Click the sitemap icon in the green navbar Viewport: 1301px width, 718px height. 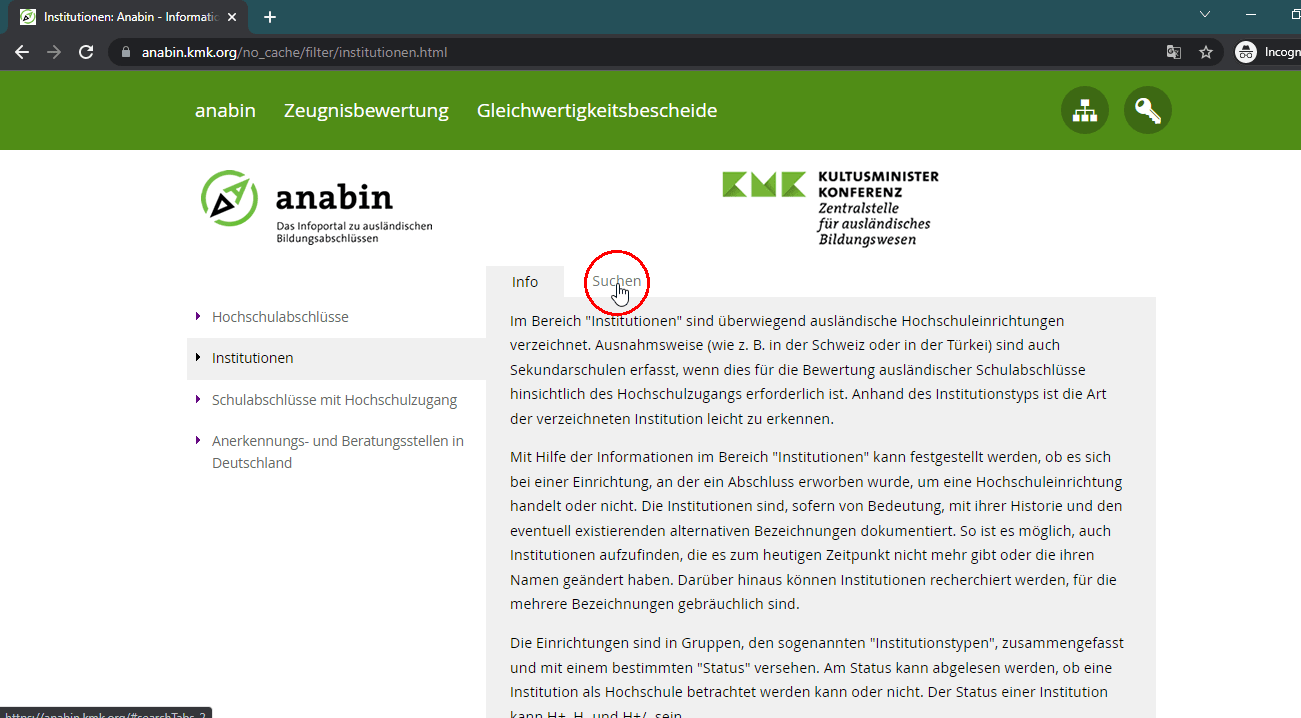1084,110
